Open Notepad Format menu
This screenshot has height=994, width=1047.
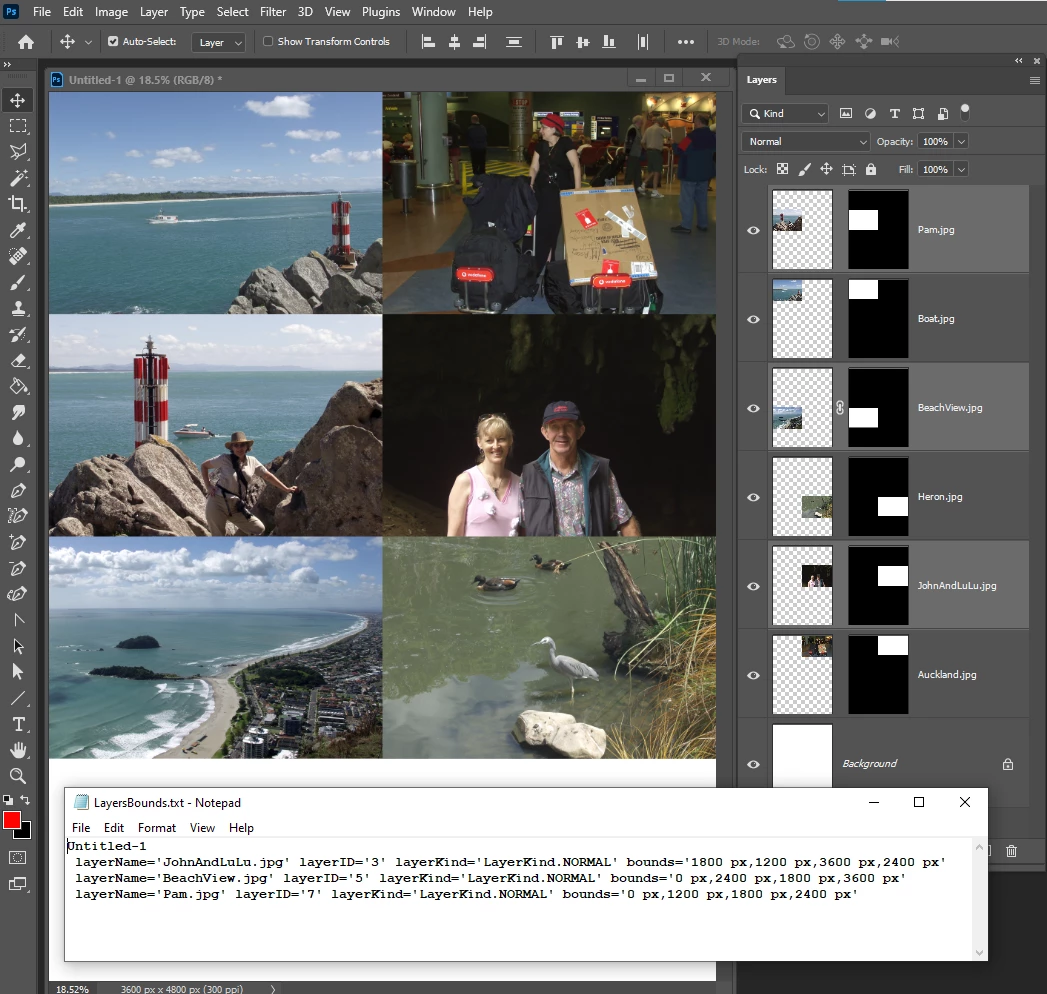(x=157, y=828)
